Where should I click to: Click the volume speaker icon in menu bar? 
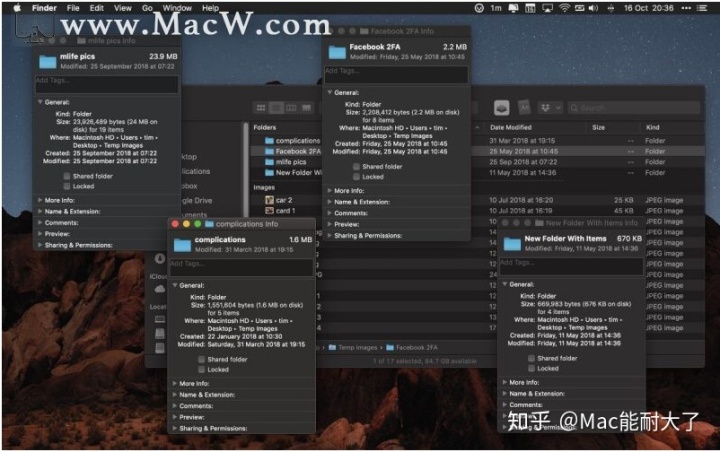pyautogui.click(x=594, y=8)
